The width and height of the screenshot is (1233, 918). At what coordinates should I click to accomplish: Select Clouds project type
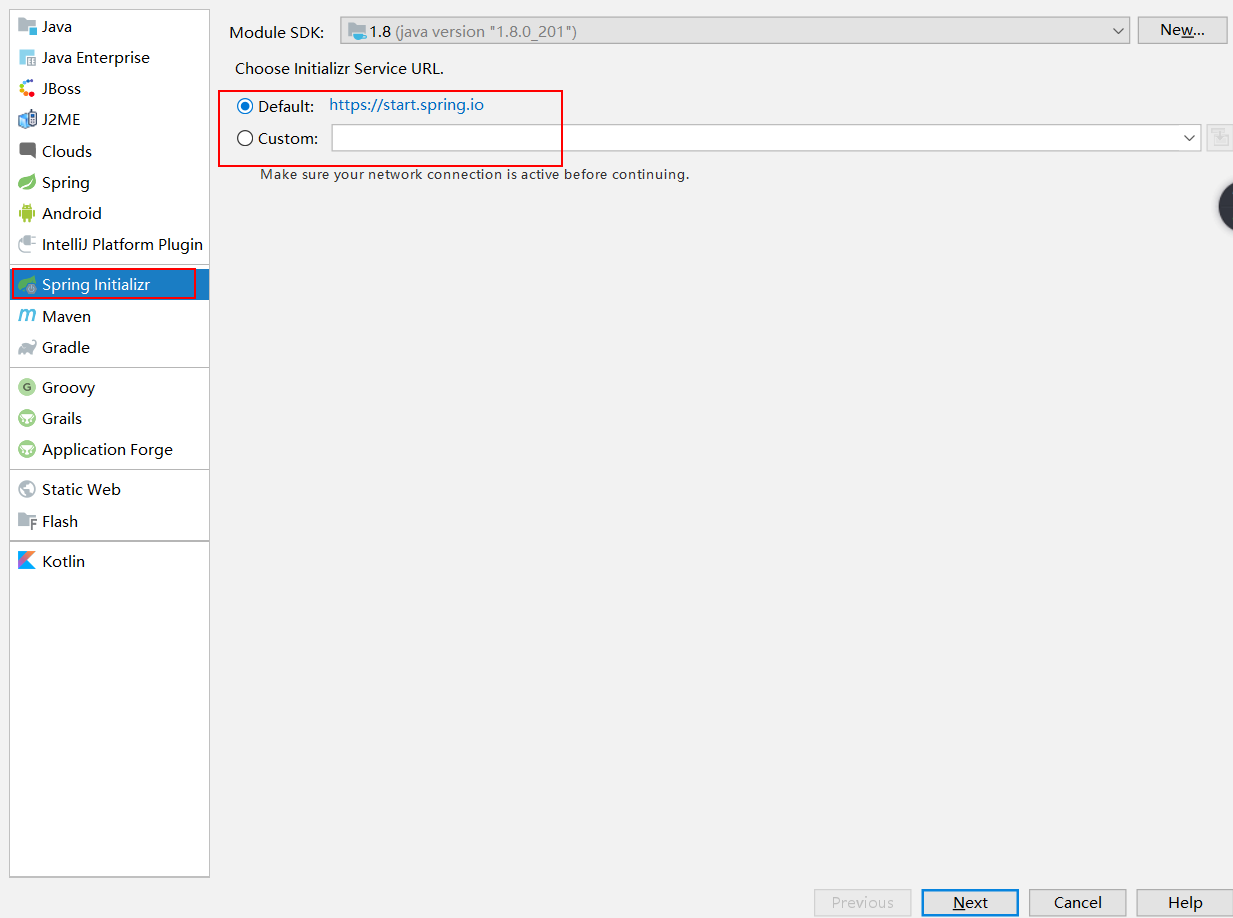coord(110,151)
